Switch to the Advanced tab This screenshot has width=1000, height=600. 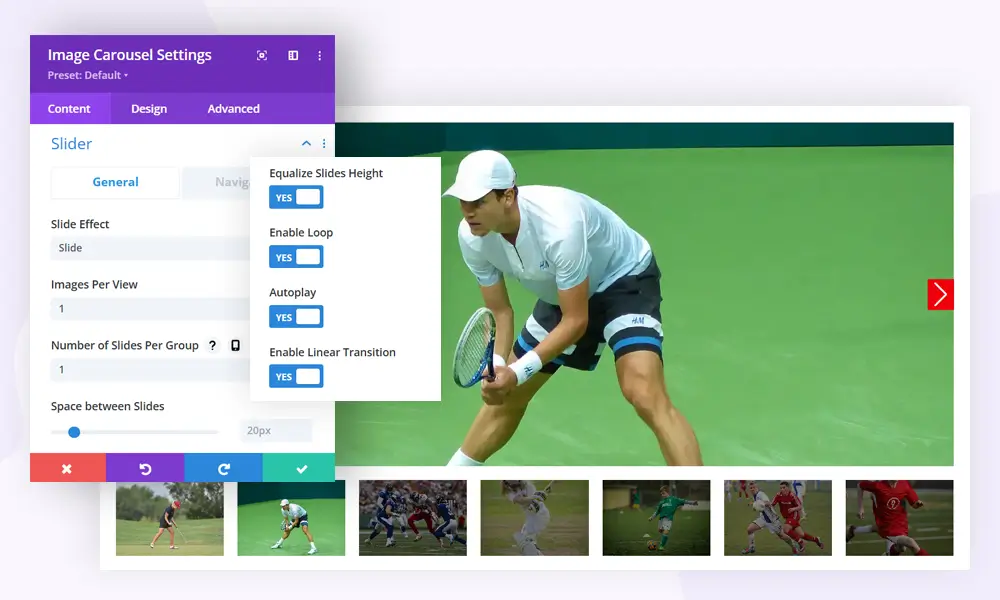pos(233,108)
